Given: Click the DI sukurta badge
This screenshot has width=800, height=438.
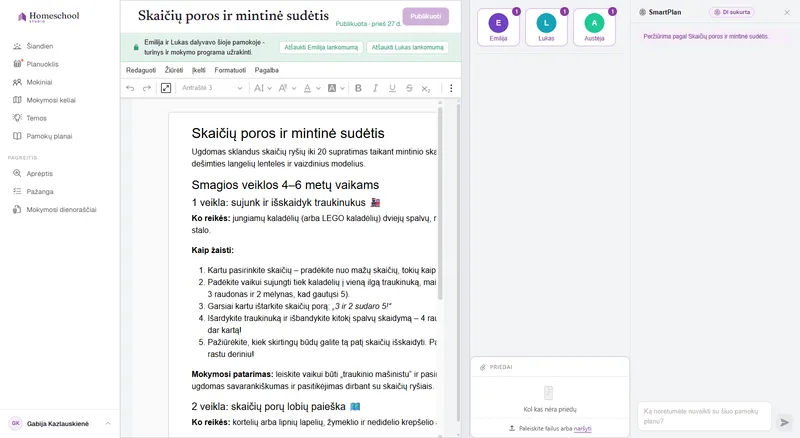Looking at the screenshot, I should (x=732, y=12).
